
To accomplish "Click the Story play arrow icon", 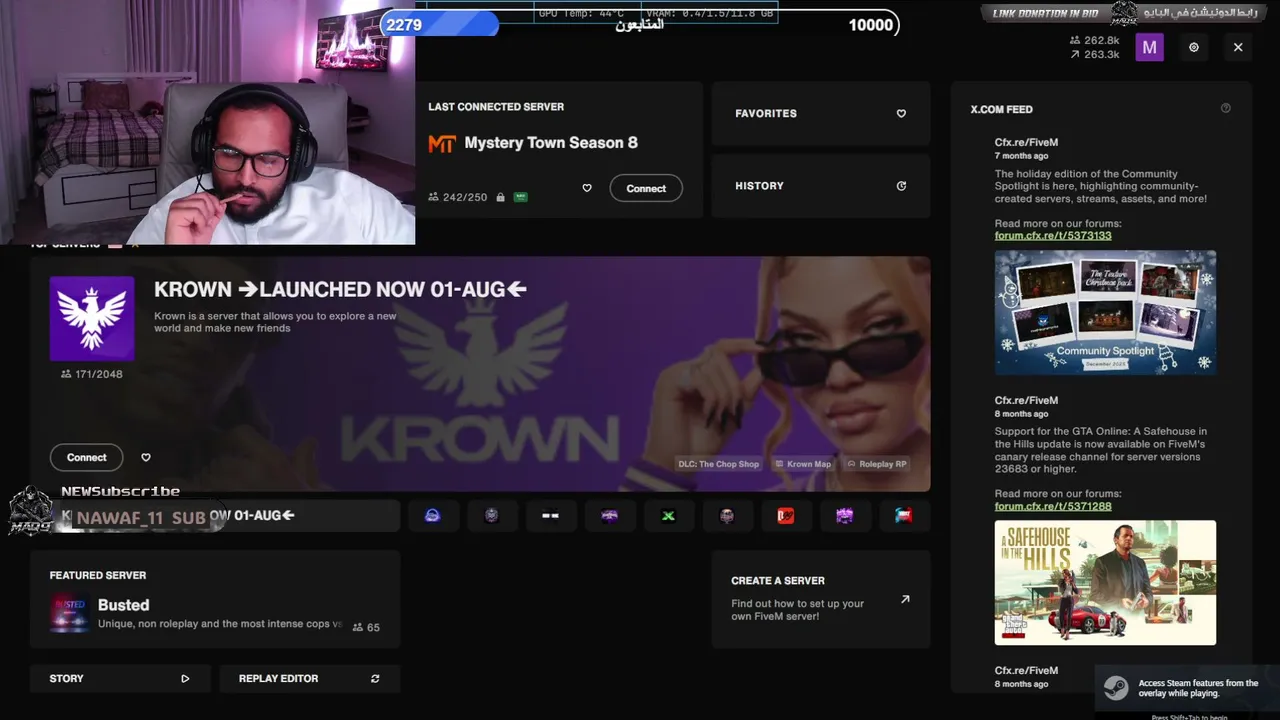I will [x=185, y=678].
